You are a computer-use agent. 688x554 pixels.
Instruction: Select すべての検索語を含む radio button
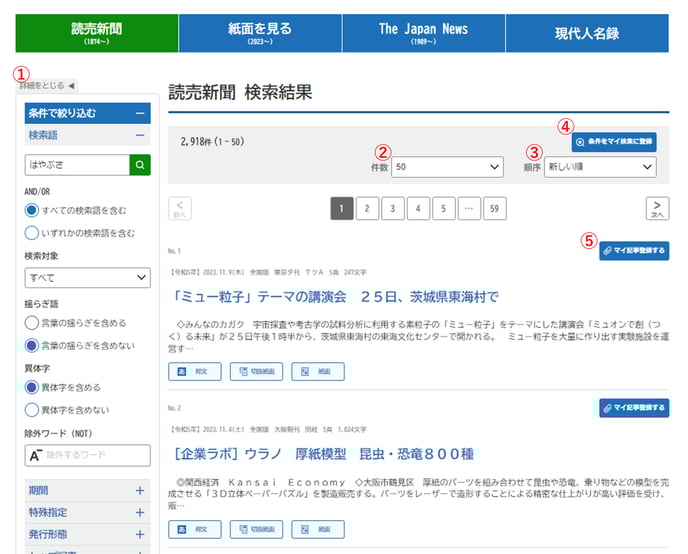tap(32, 211)
